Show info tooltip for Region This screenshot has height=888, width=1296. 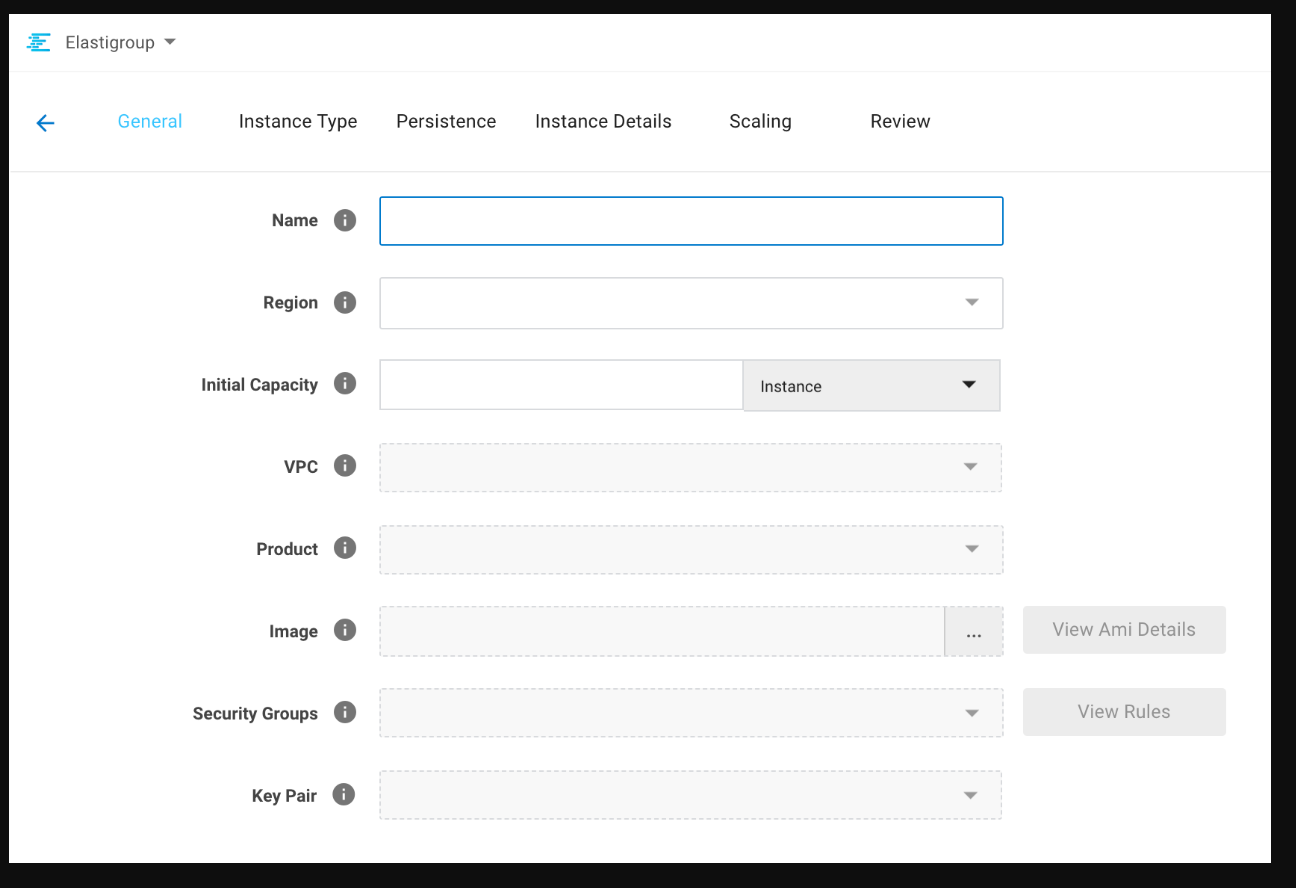pyautogui.click(x=345, y=302)
